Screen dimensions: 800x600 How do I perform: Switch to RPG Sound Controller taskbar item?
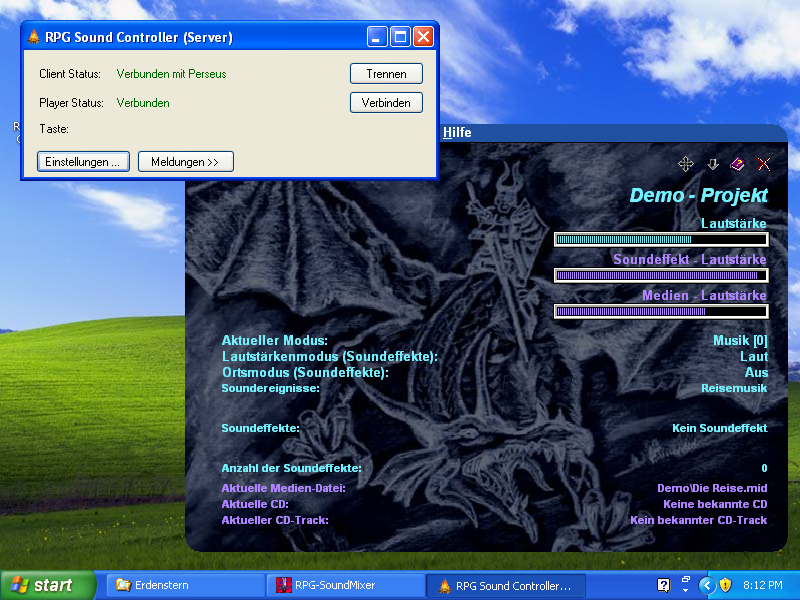[506, 586]
